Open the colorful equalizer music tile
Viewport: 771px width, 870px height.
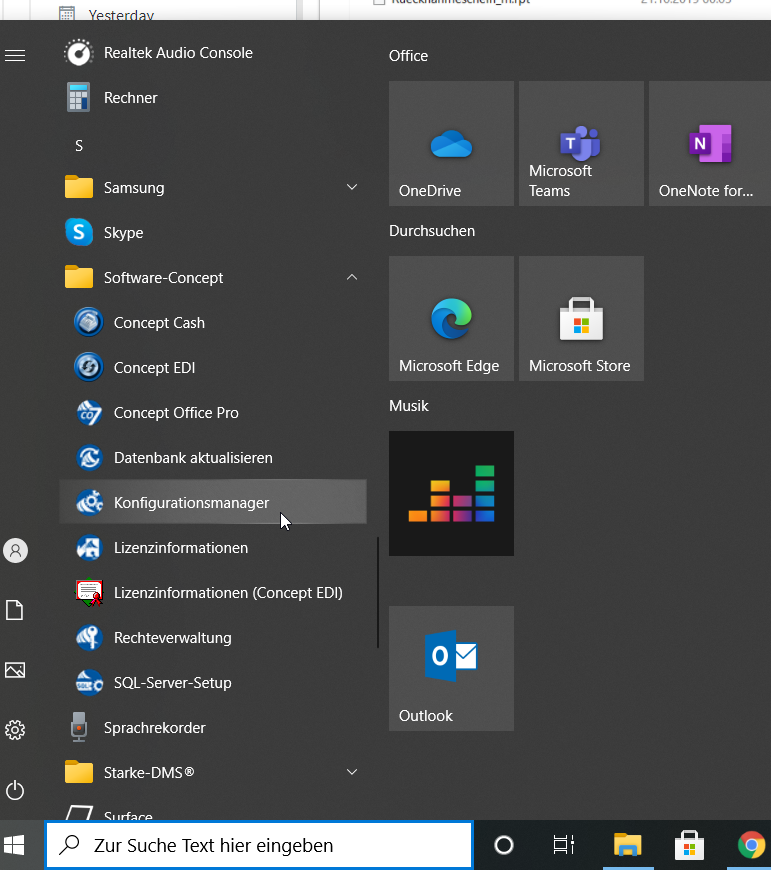click(x=451, y=493)
